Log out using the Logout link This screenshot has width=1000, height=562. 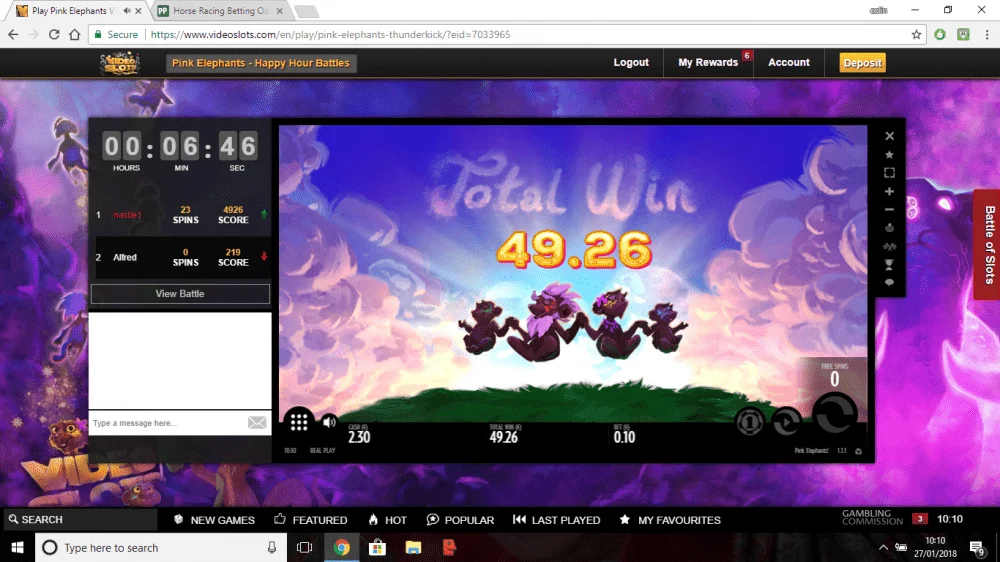(x=631, y=63)
